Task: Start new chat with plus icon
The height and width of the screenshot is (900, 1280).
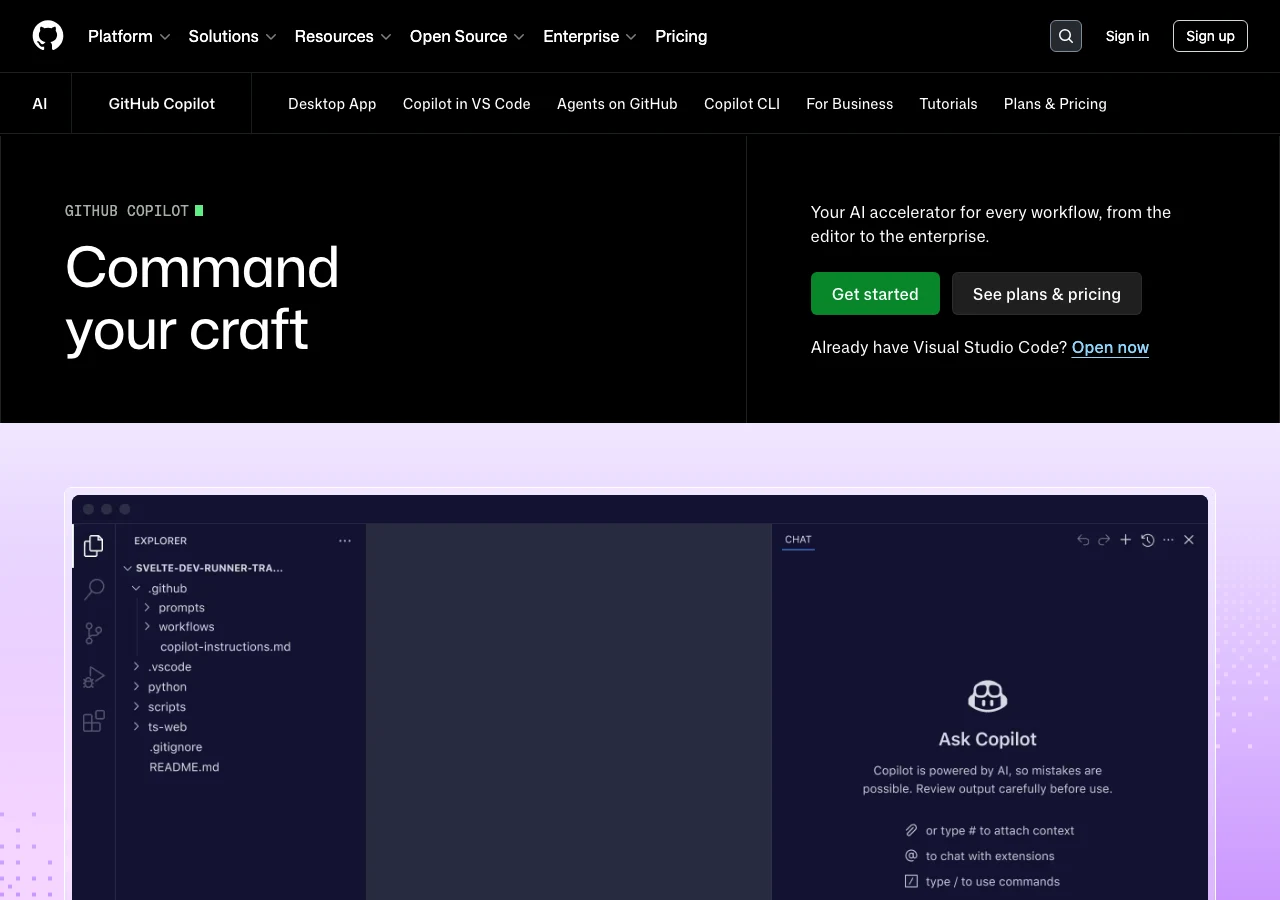Action: point(1125,540)
